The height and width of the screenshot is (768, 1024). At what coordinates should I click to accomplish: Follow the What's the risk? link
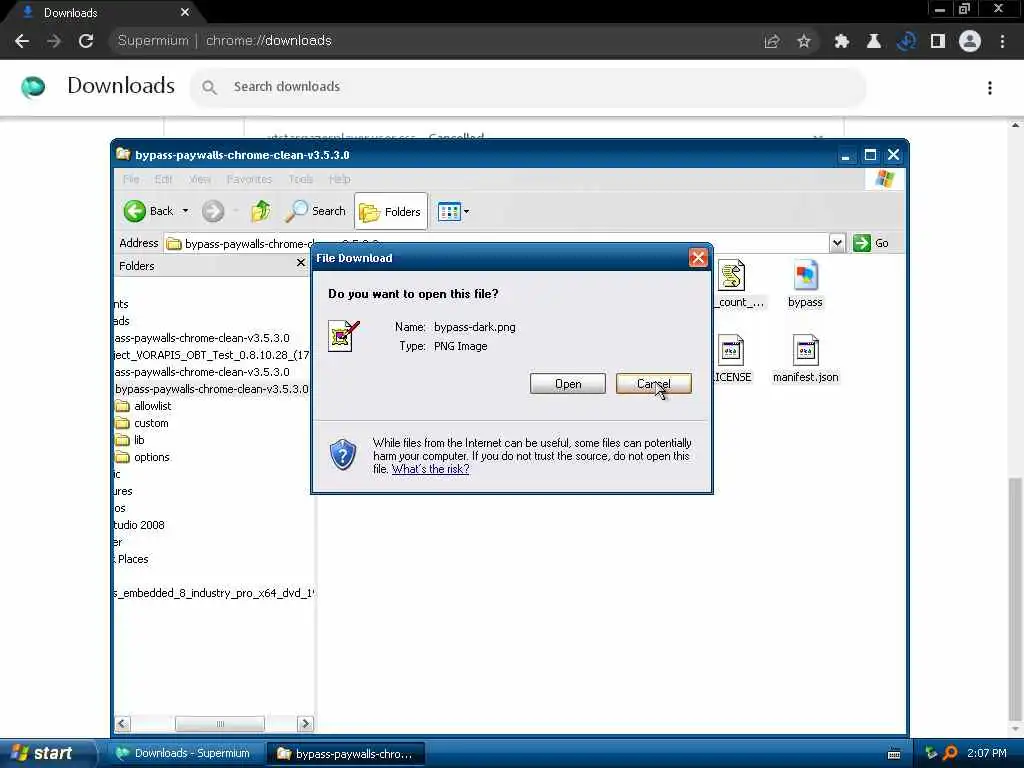(430, 469)
